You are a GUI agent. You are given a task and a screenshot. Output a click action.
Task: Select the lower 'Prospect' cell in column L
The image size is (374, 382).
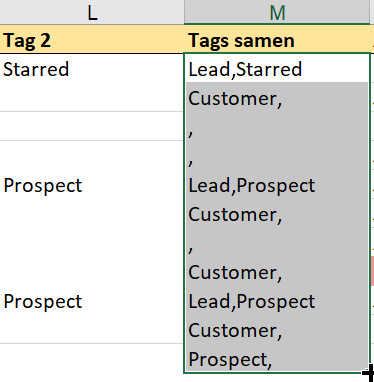[92, 300]
